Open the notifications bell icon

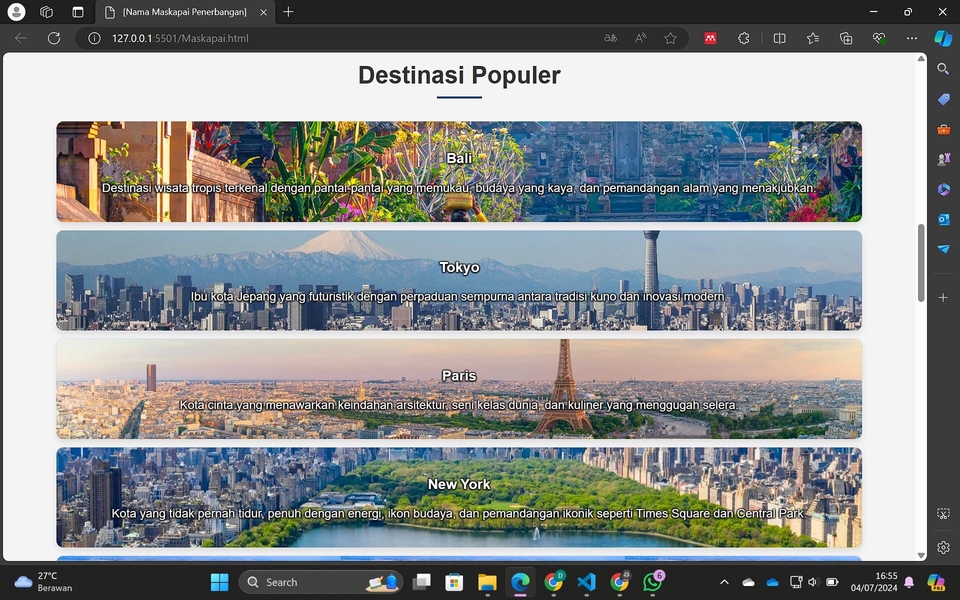pos(909,582)
